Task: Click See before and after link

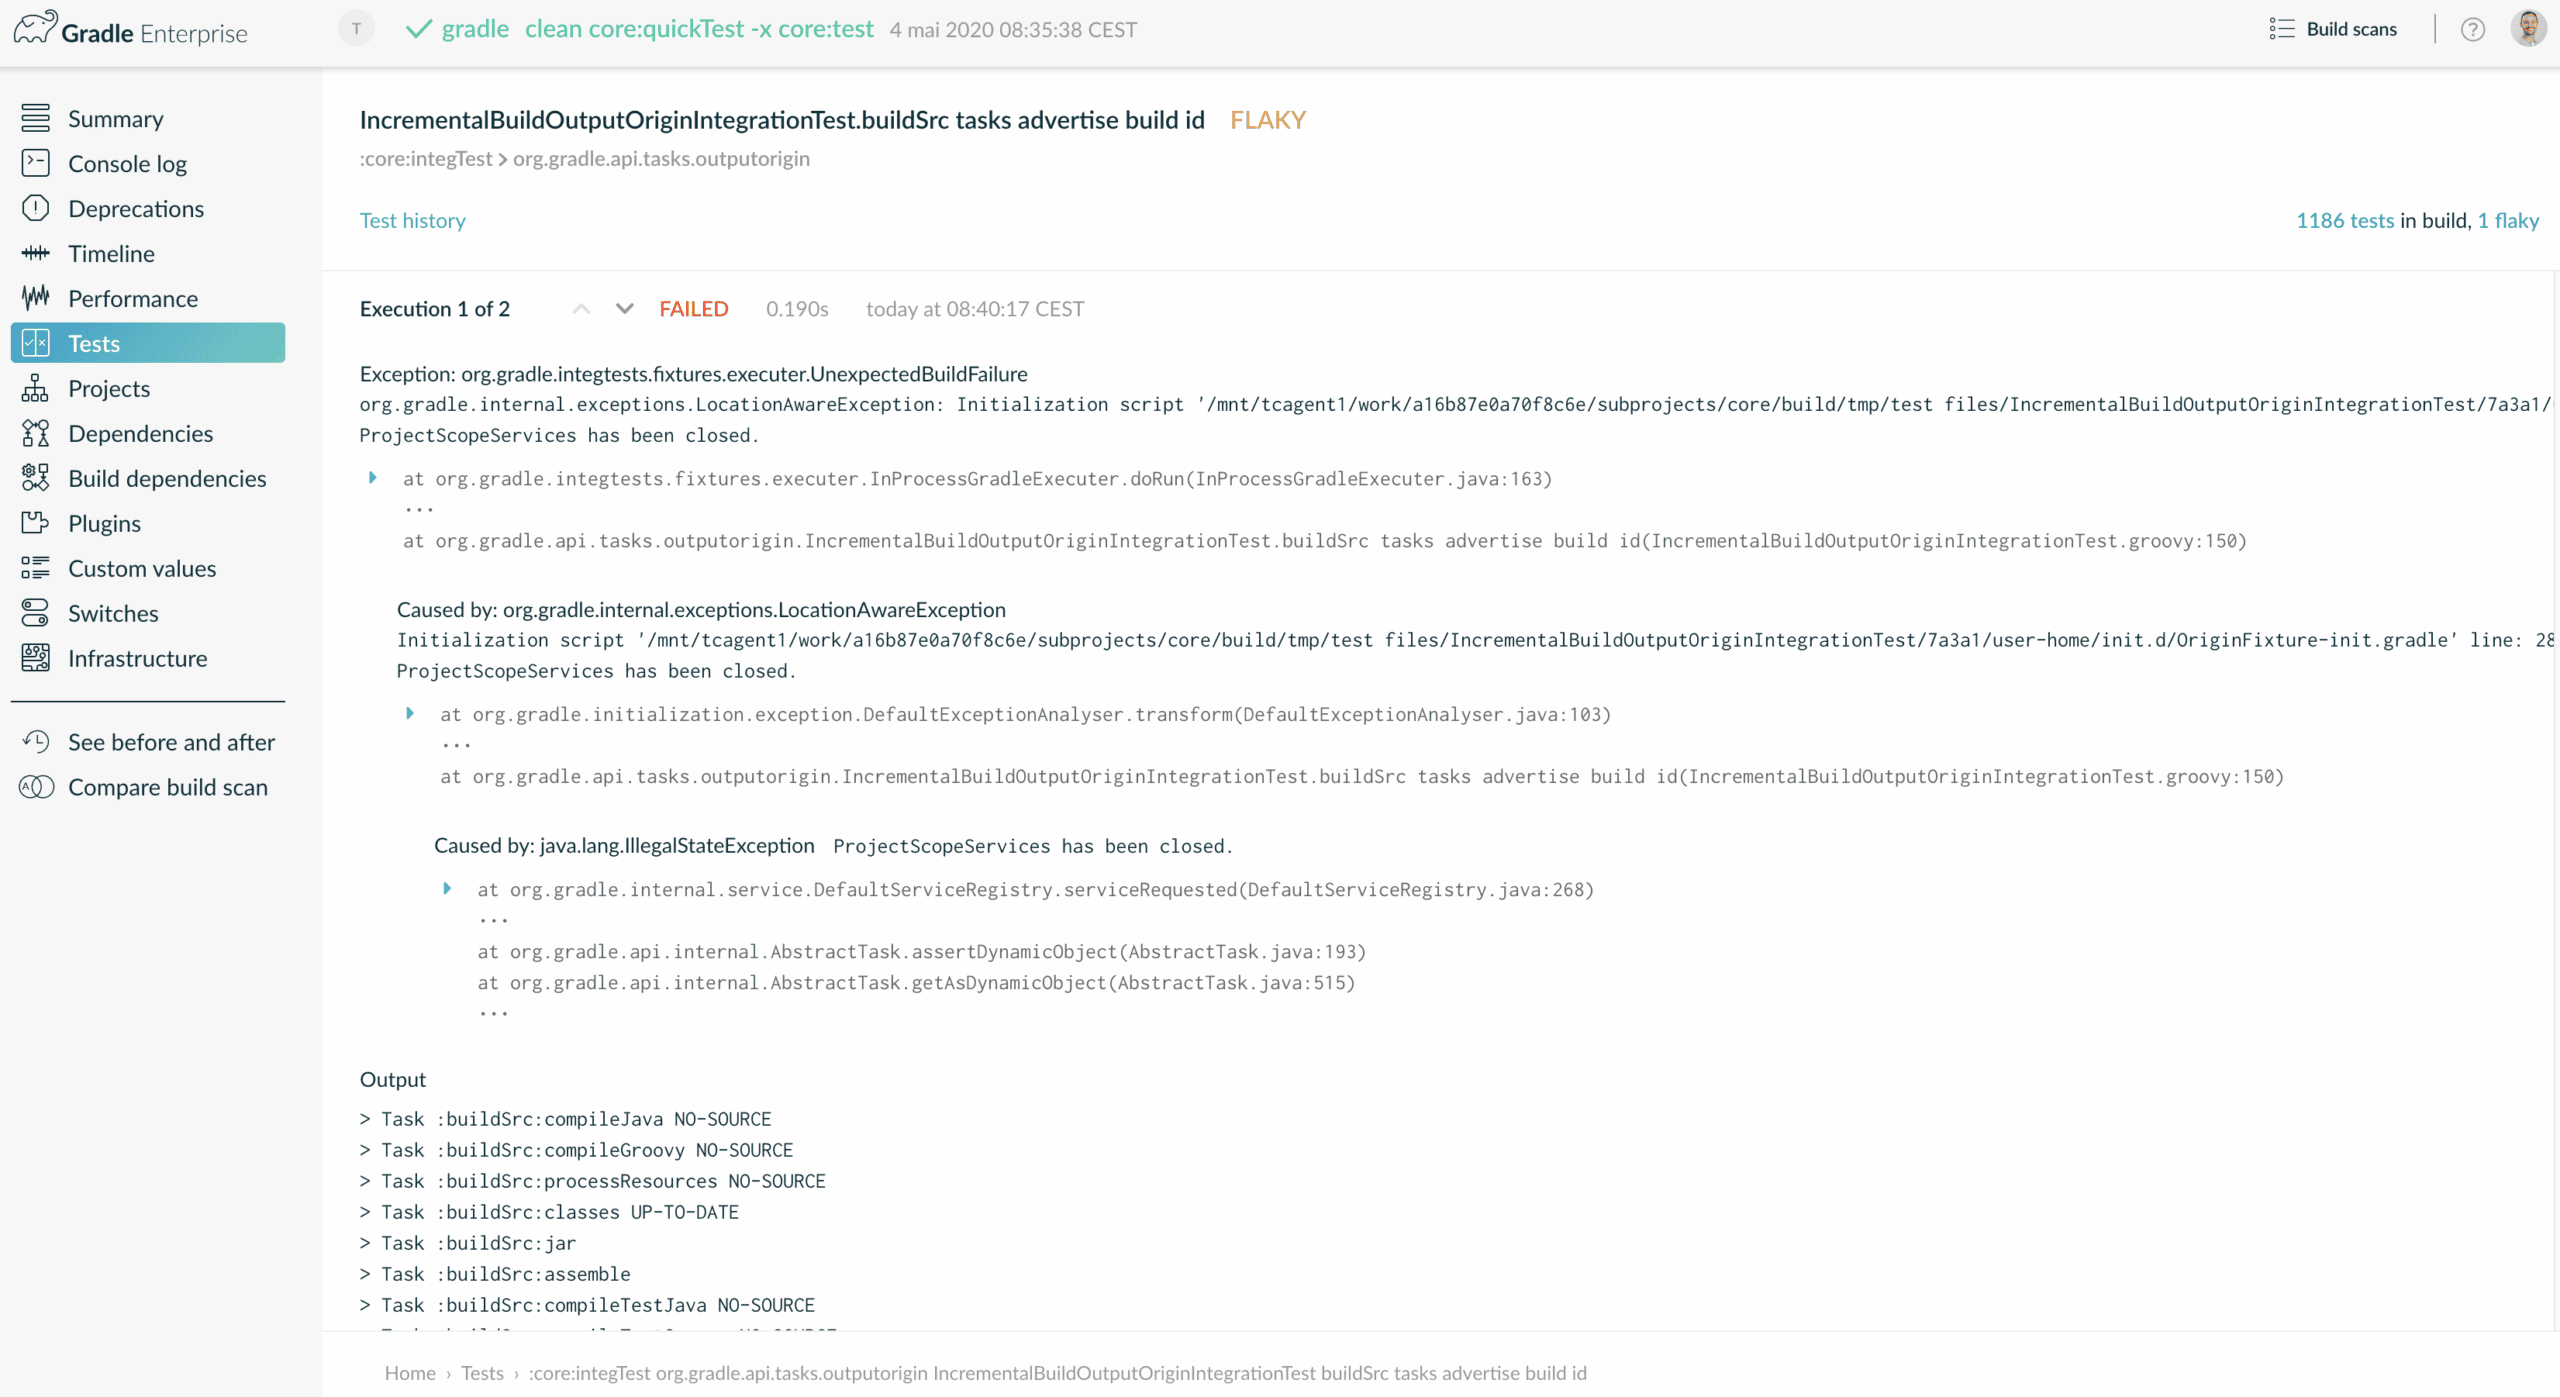Action: click(x=171, y=742)
